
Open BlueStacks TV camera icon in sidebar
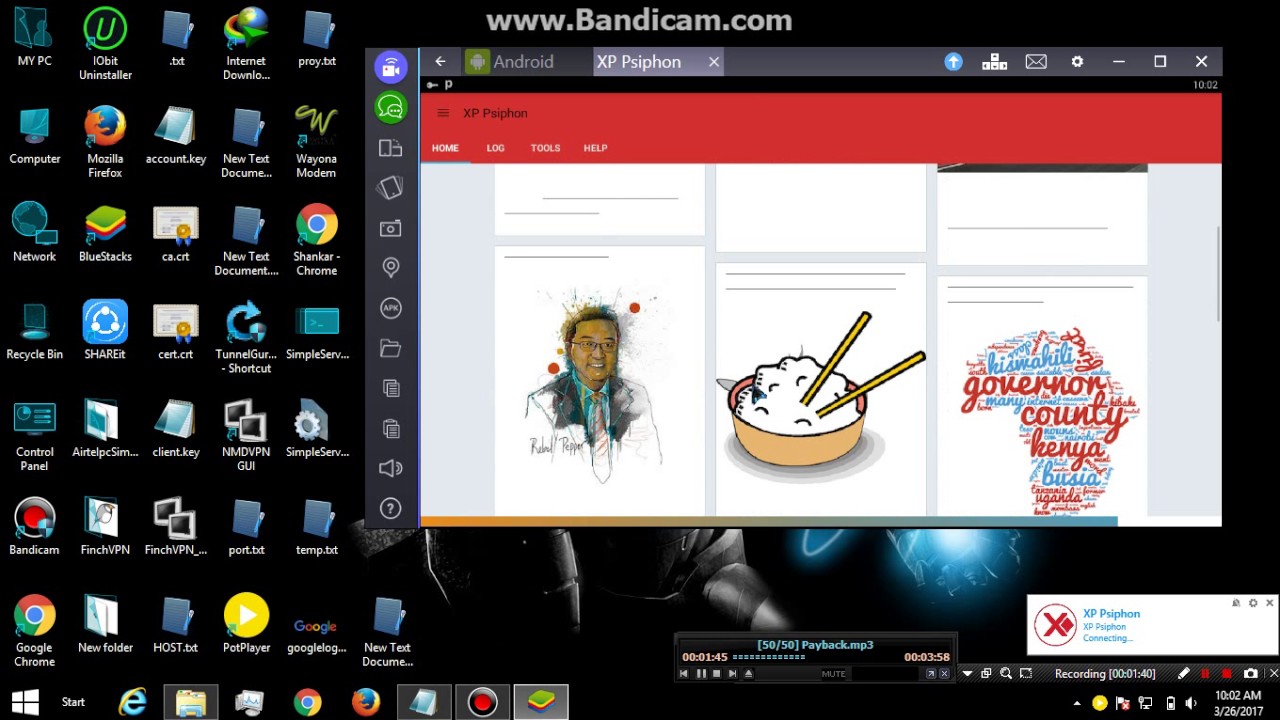click(x=390, y=67)
